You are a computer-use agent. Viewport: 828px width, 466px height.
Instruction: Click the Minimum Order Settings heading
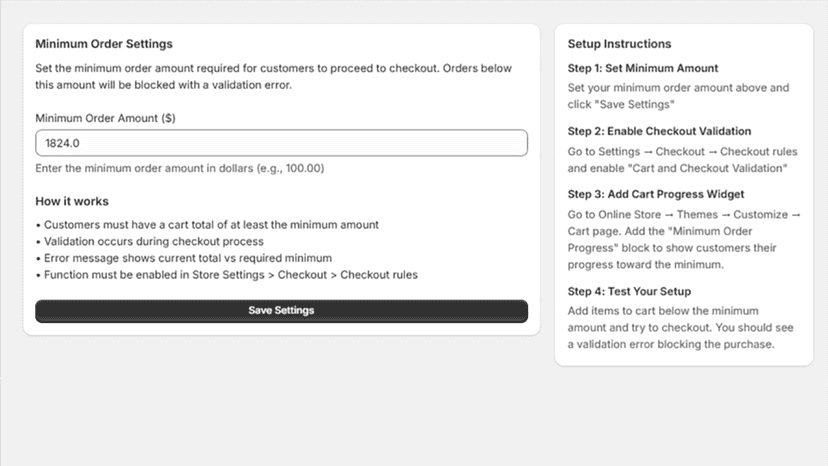pyautogui.click(x=104, y=44)
